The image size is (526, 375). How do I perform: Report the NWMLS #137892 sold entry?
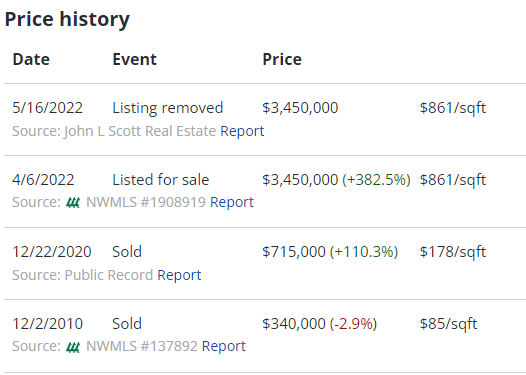pyautogui.click(x=224, y=346)
